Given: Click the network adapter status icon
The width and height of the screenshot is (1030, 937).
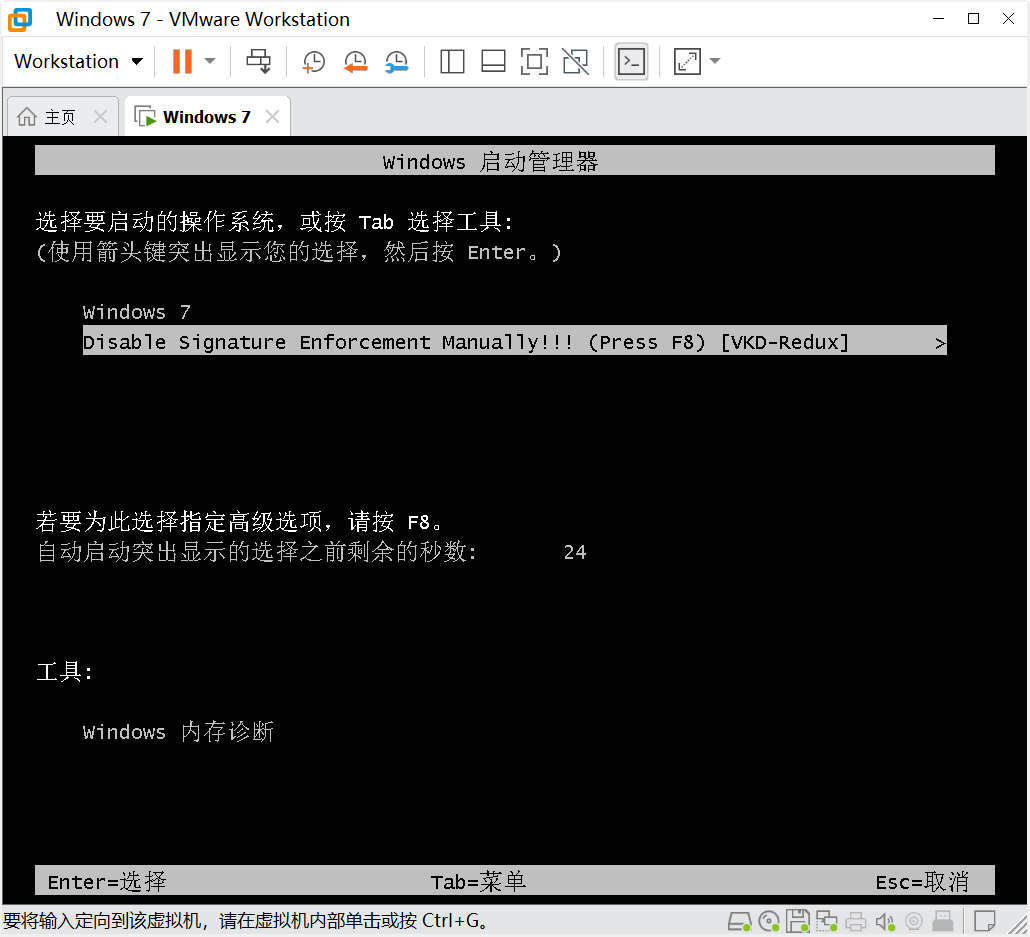Looking at the screenshot, I should click(x=826, y=921).
